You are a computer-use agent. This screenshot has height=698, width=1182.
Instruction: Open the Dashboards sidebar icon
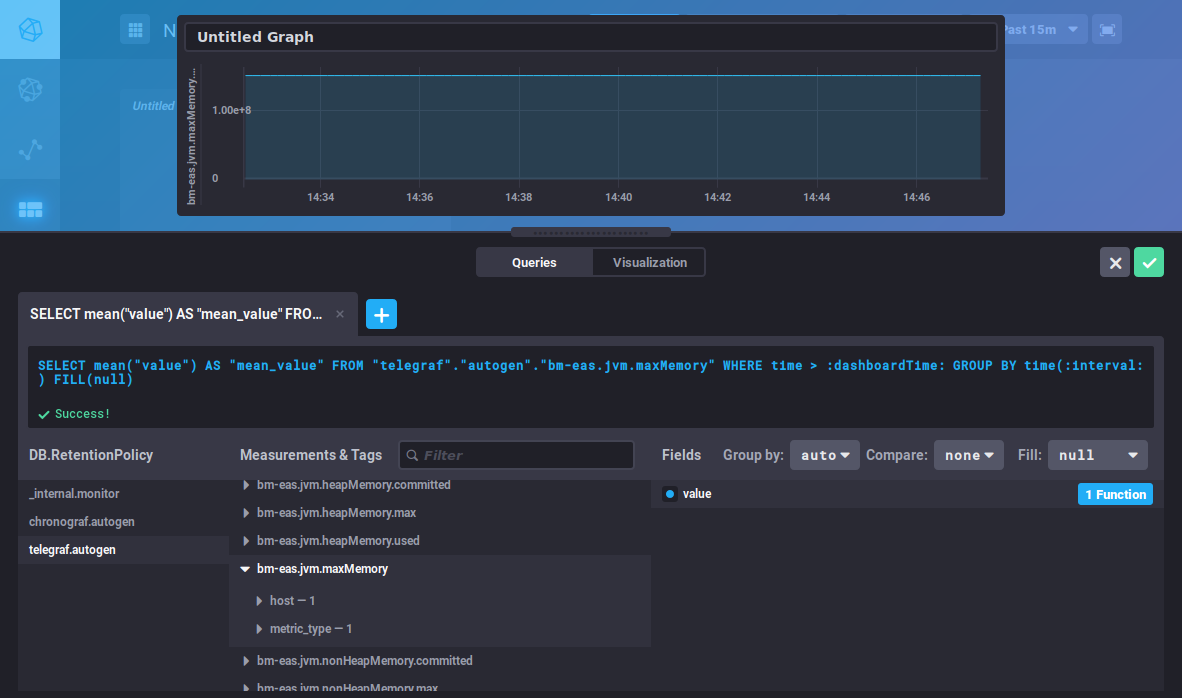30,209
